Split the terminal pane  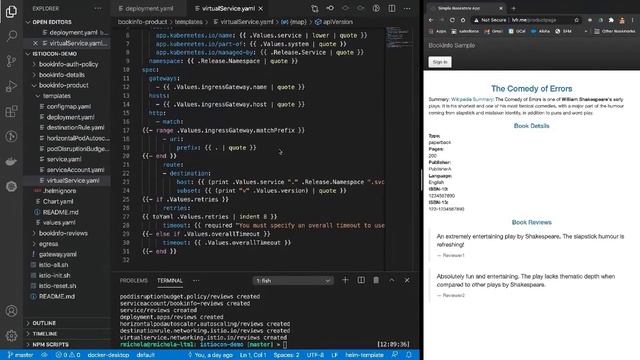pyautogui.click(x=361, y=280)
